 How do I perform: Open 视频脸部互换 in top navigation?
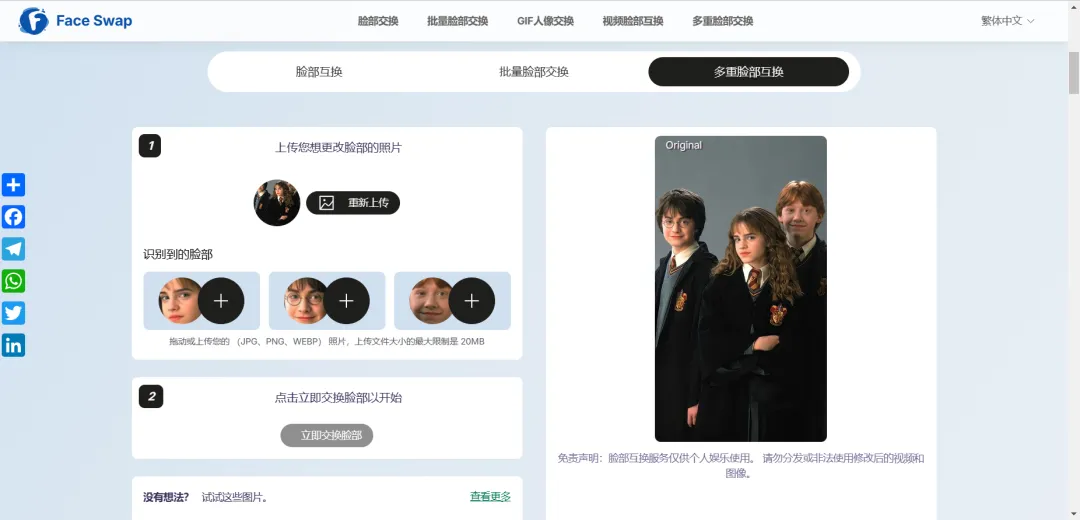(632, 21)
